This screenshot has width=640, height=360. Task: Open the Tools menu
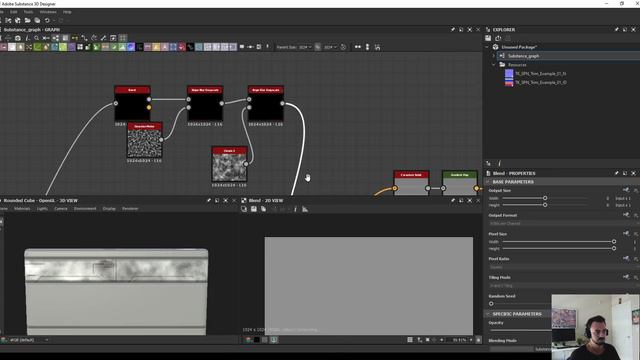click(x=28, y=12)
